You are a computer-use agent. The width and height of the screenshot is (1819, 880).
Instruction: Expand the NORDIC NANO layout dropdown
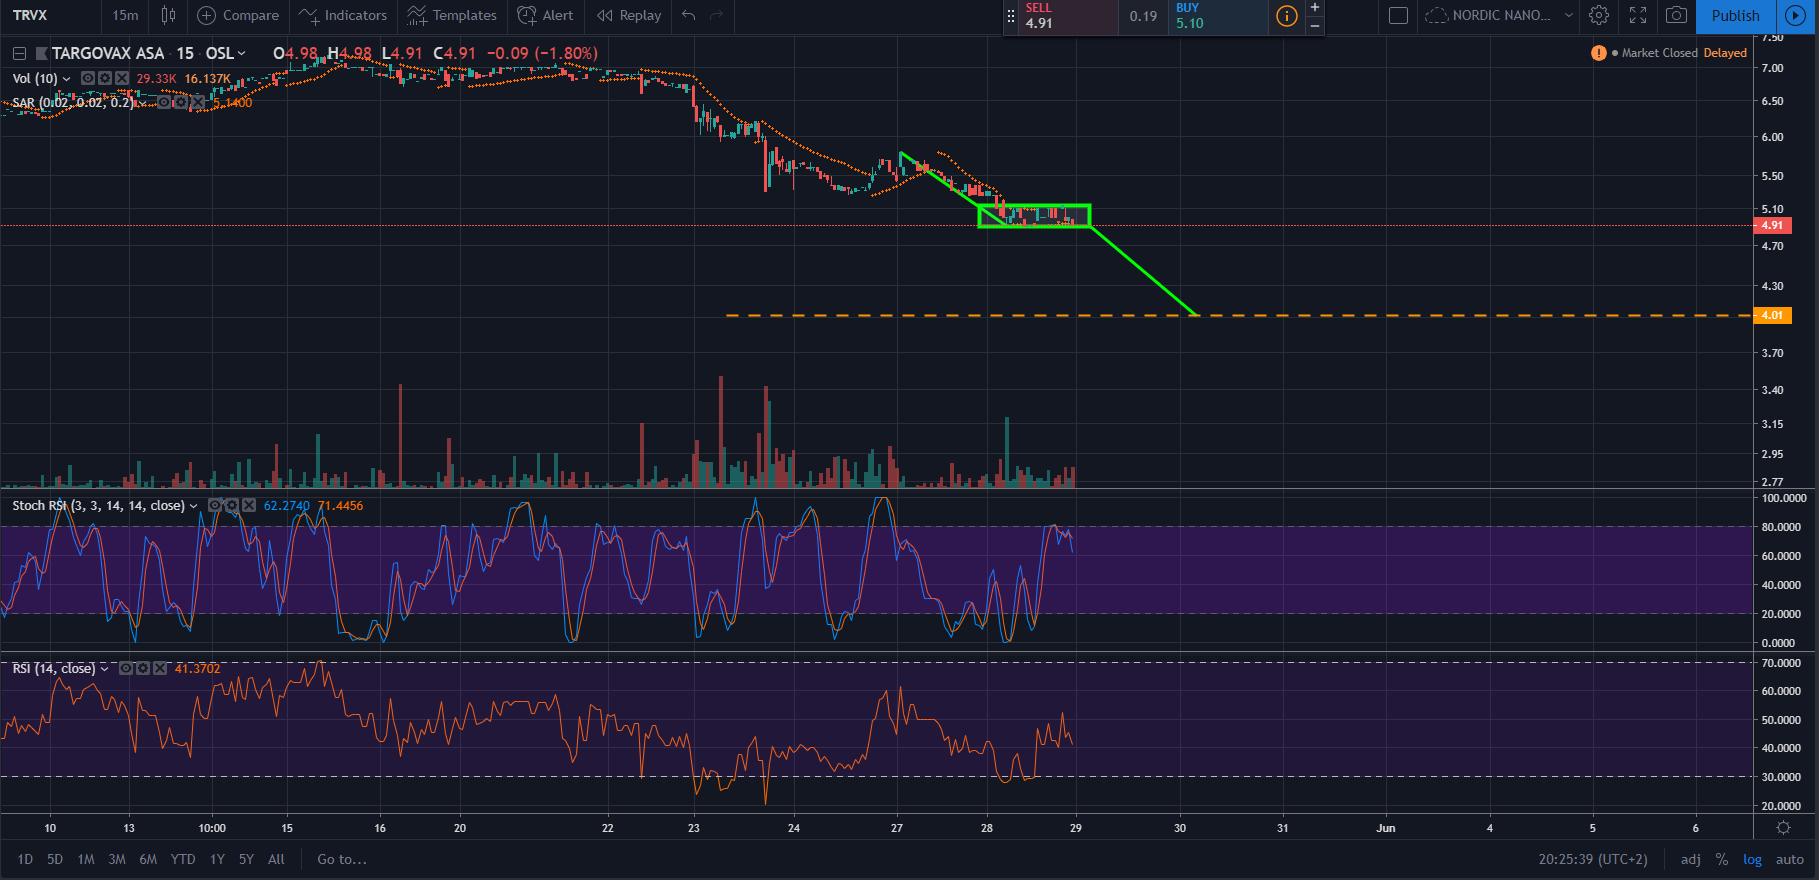coord(1568,15)
